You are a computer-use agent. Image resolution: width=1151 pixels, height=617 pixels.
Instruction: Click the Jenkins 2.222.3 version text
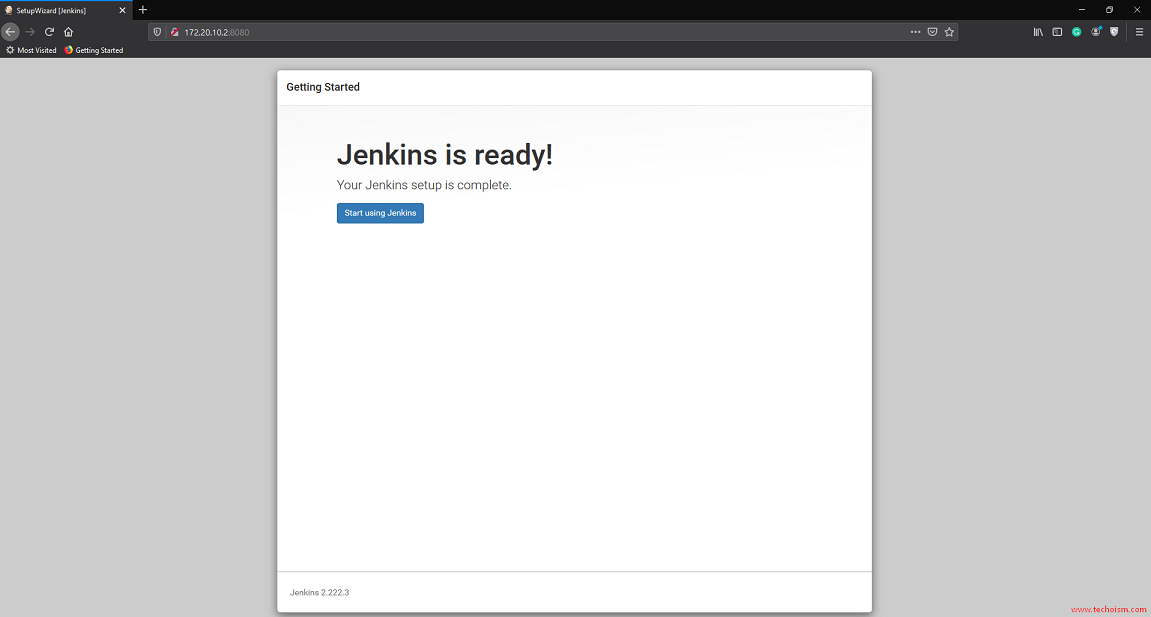(x=319, y=592)
